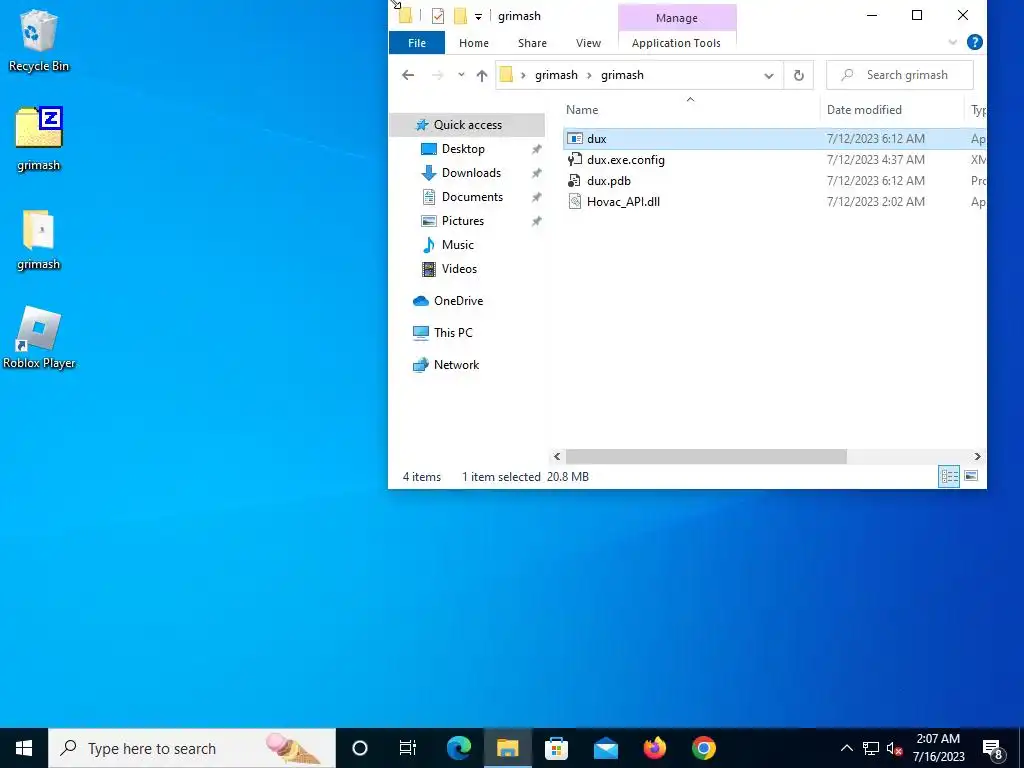Open the muted volume tray icon
Viewport: 1024px width, 768px height.
(895, 749)
